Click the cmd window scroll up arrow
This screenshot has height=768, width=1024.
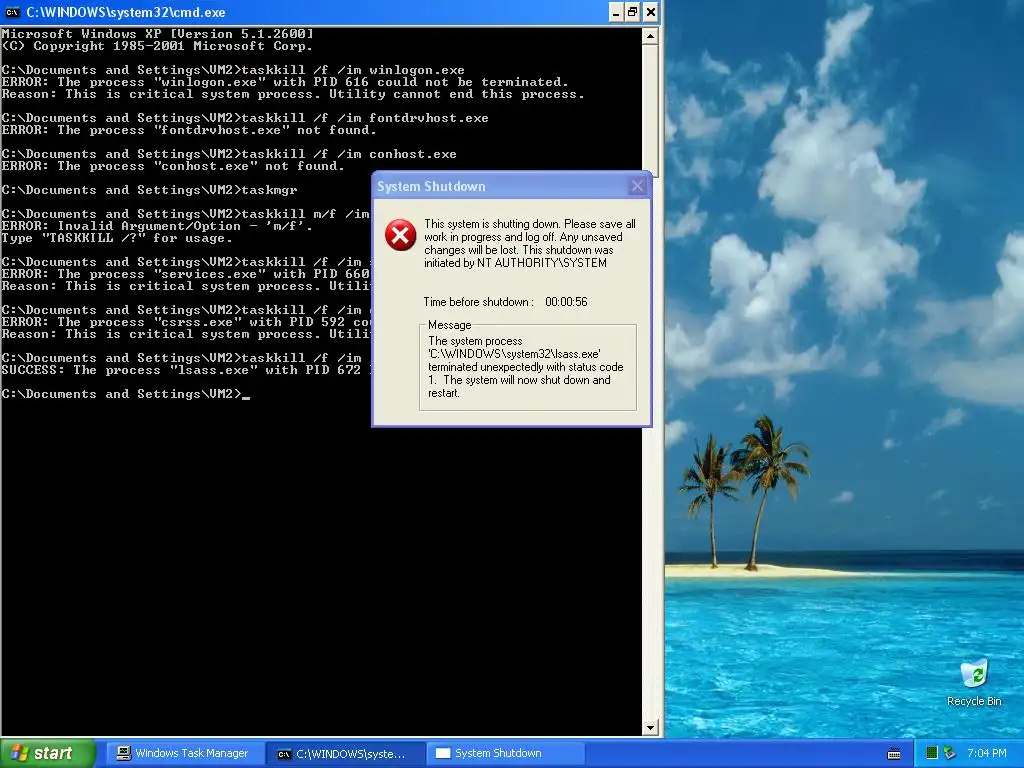point(650,37)
